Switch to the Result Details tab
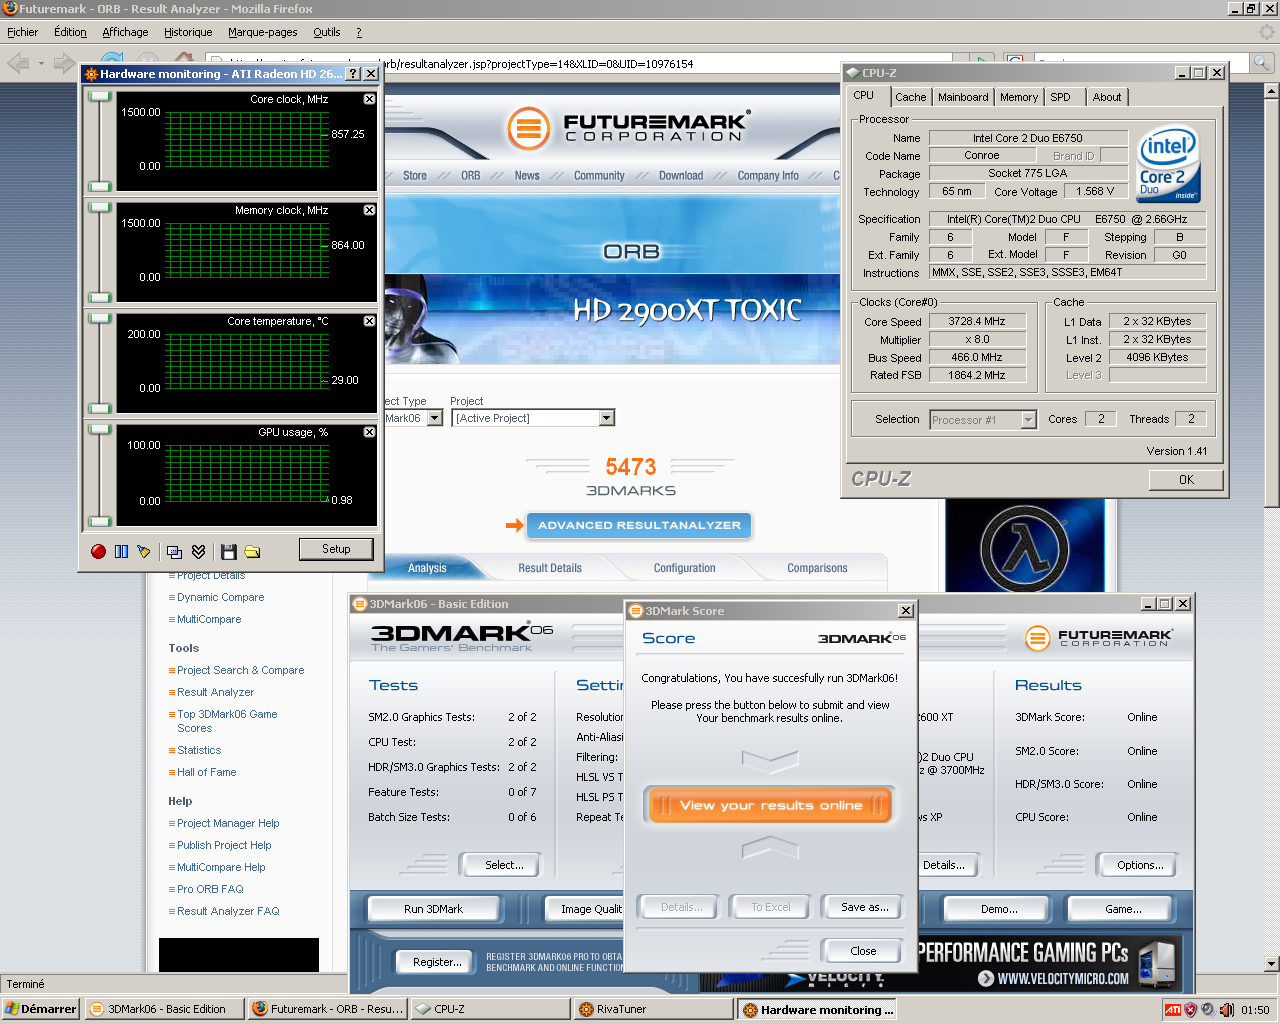This screenshot has width=1280, height=1024. tap(550, 568)
